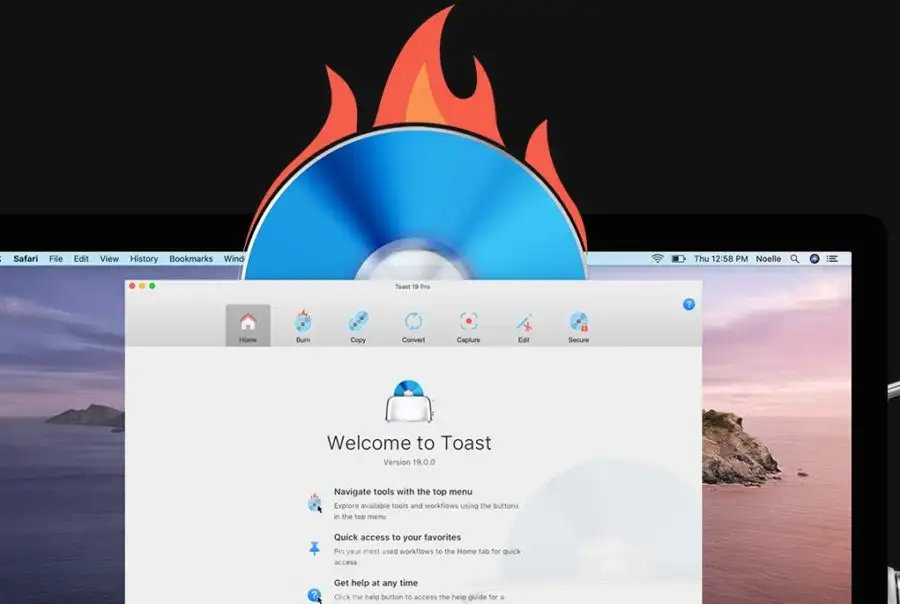900x604 pixels.
Task: Open the Edit tool
Action: coord(523,325)
